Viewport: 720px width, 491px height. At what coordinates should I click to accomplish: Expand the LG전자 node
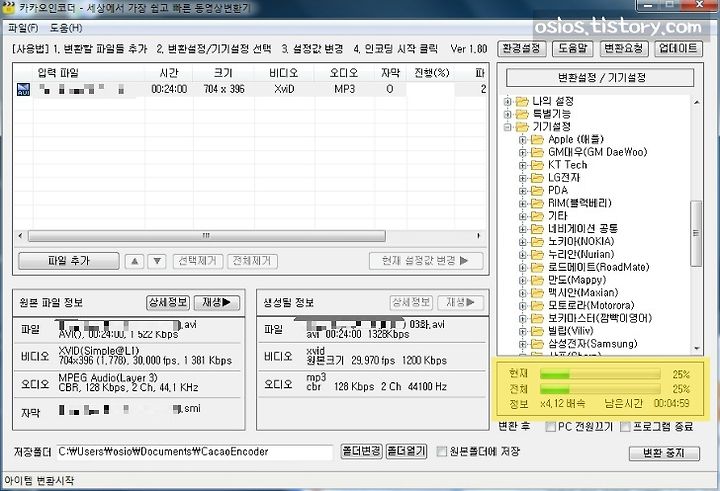[x=523, y=178]
